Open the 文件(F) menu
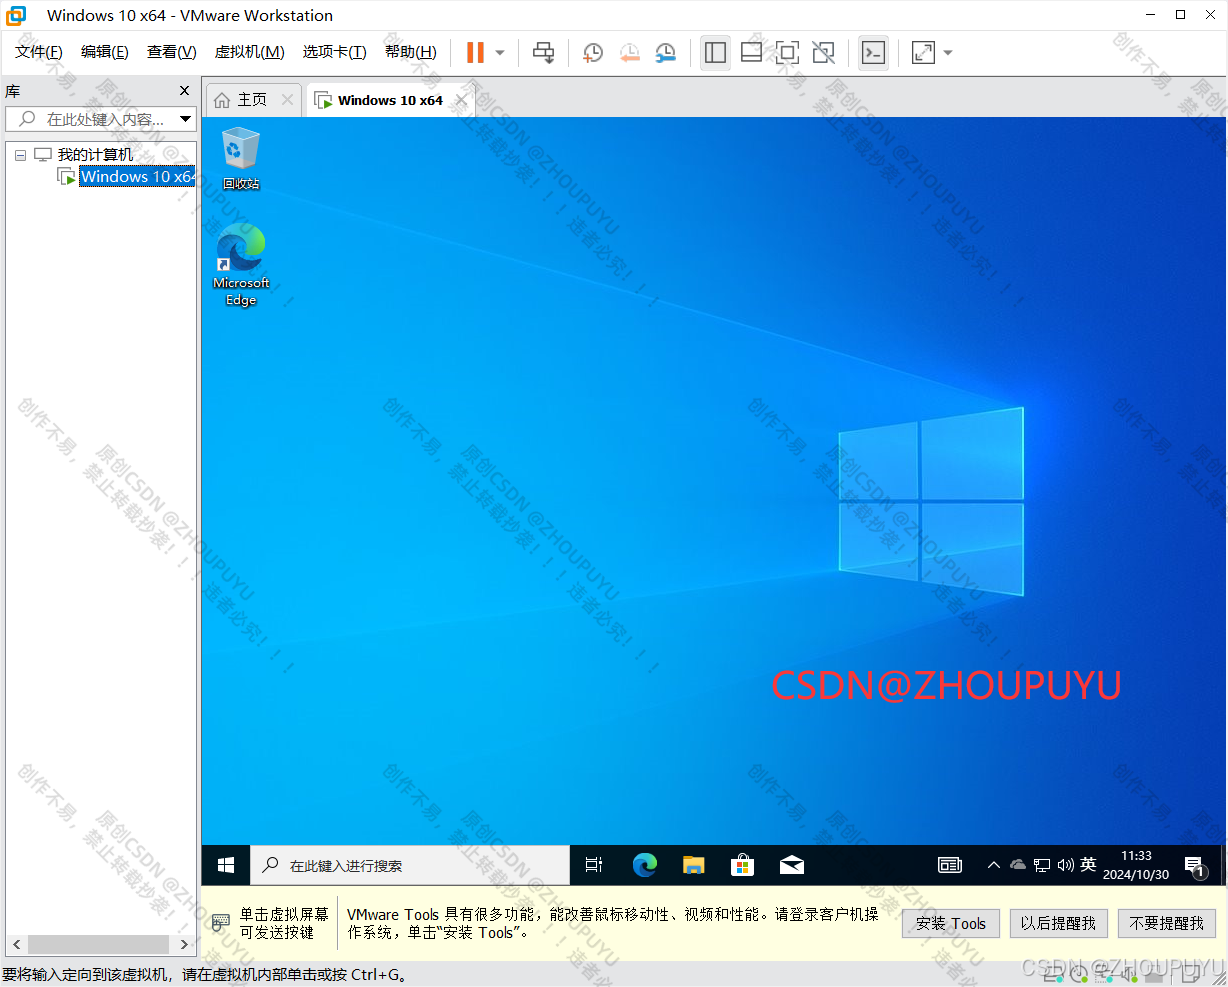1228x987 pixels. pyautogui.click(x=39, y=52)
